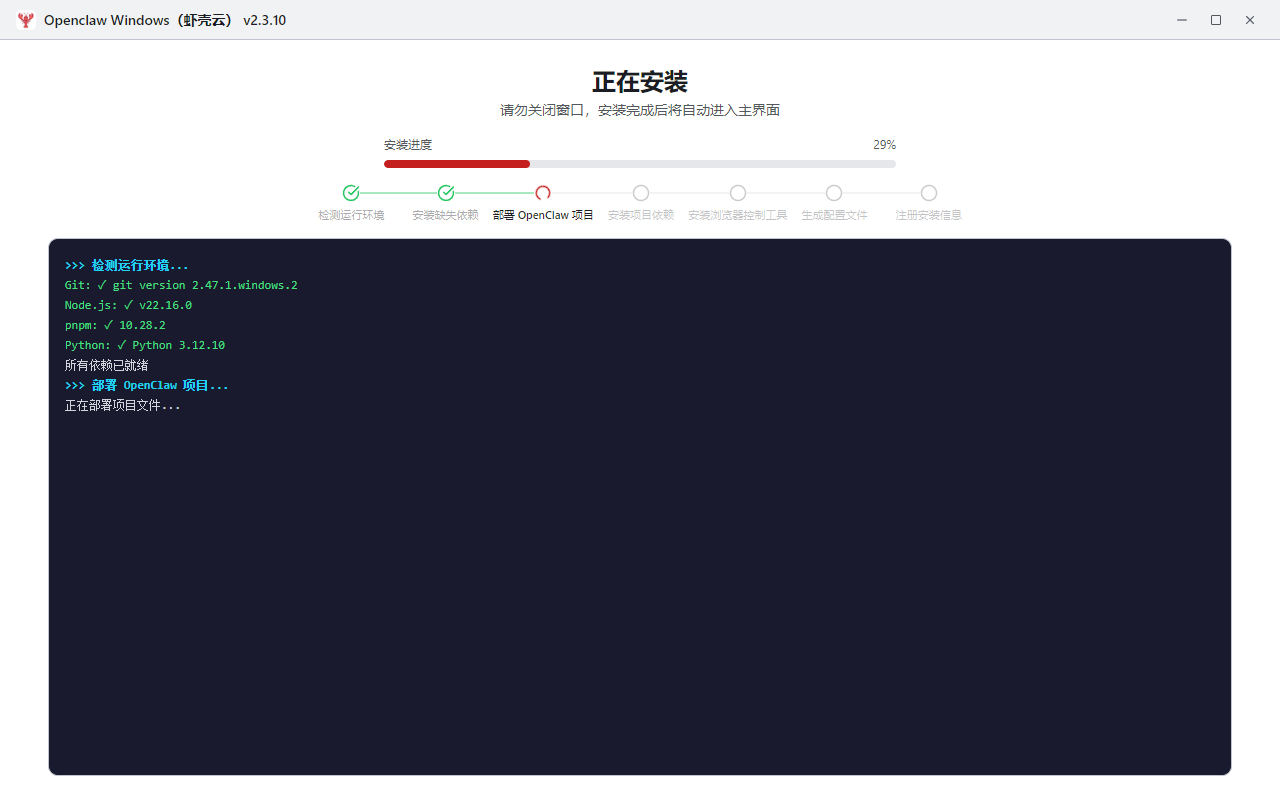Click the 安装浏览器控制工具 step circle
This screenshot has height=800, width=1280.
click(737, 192)
